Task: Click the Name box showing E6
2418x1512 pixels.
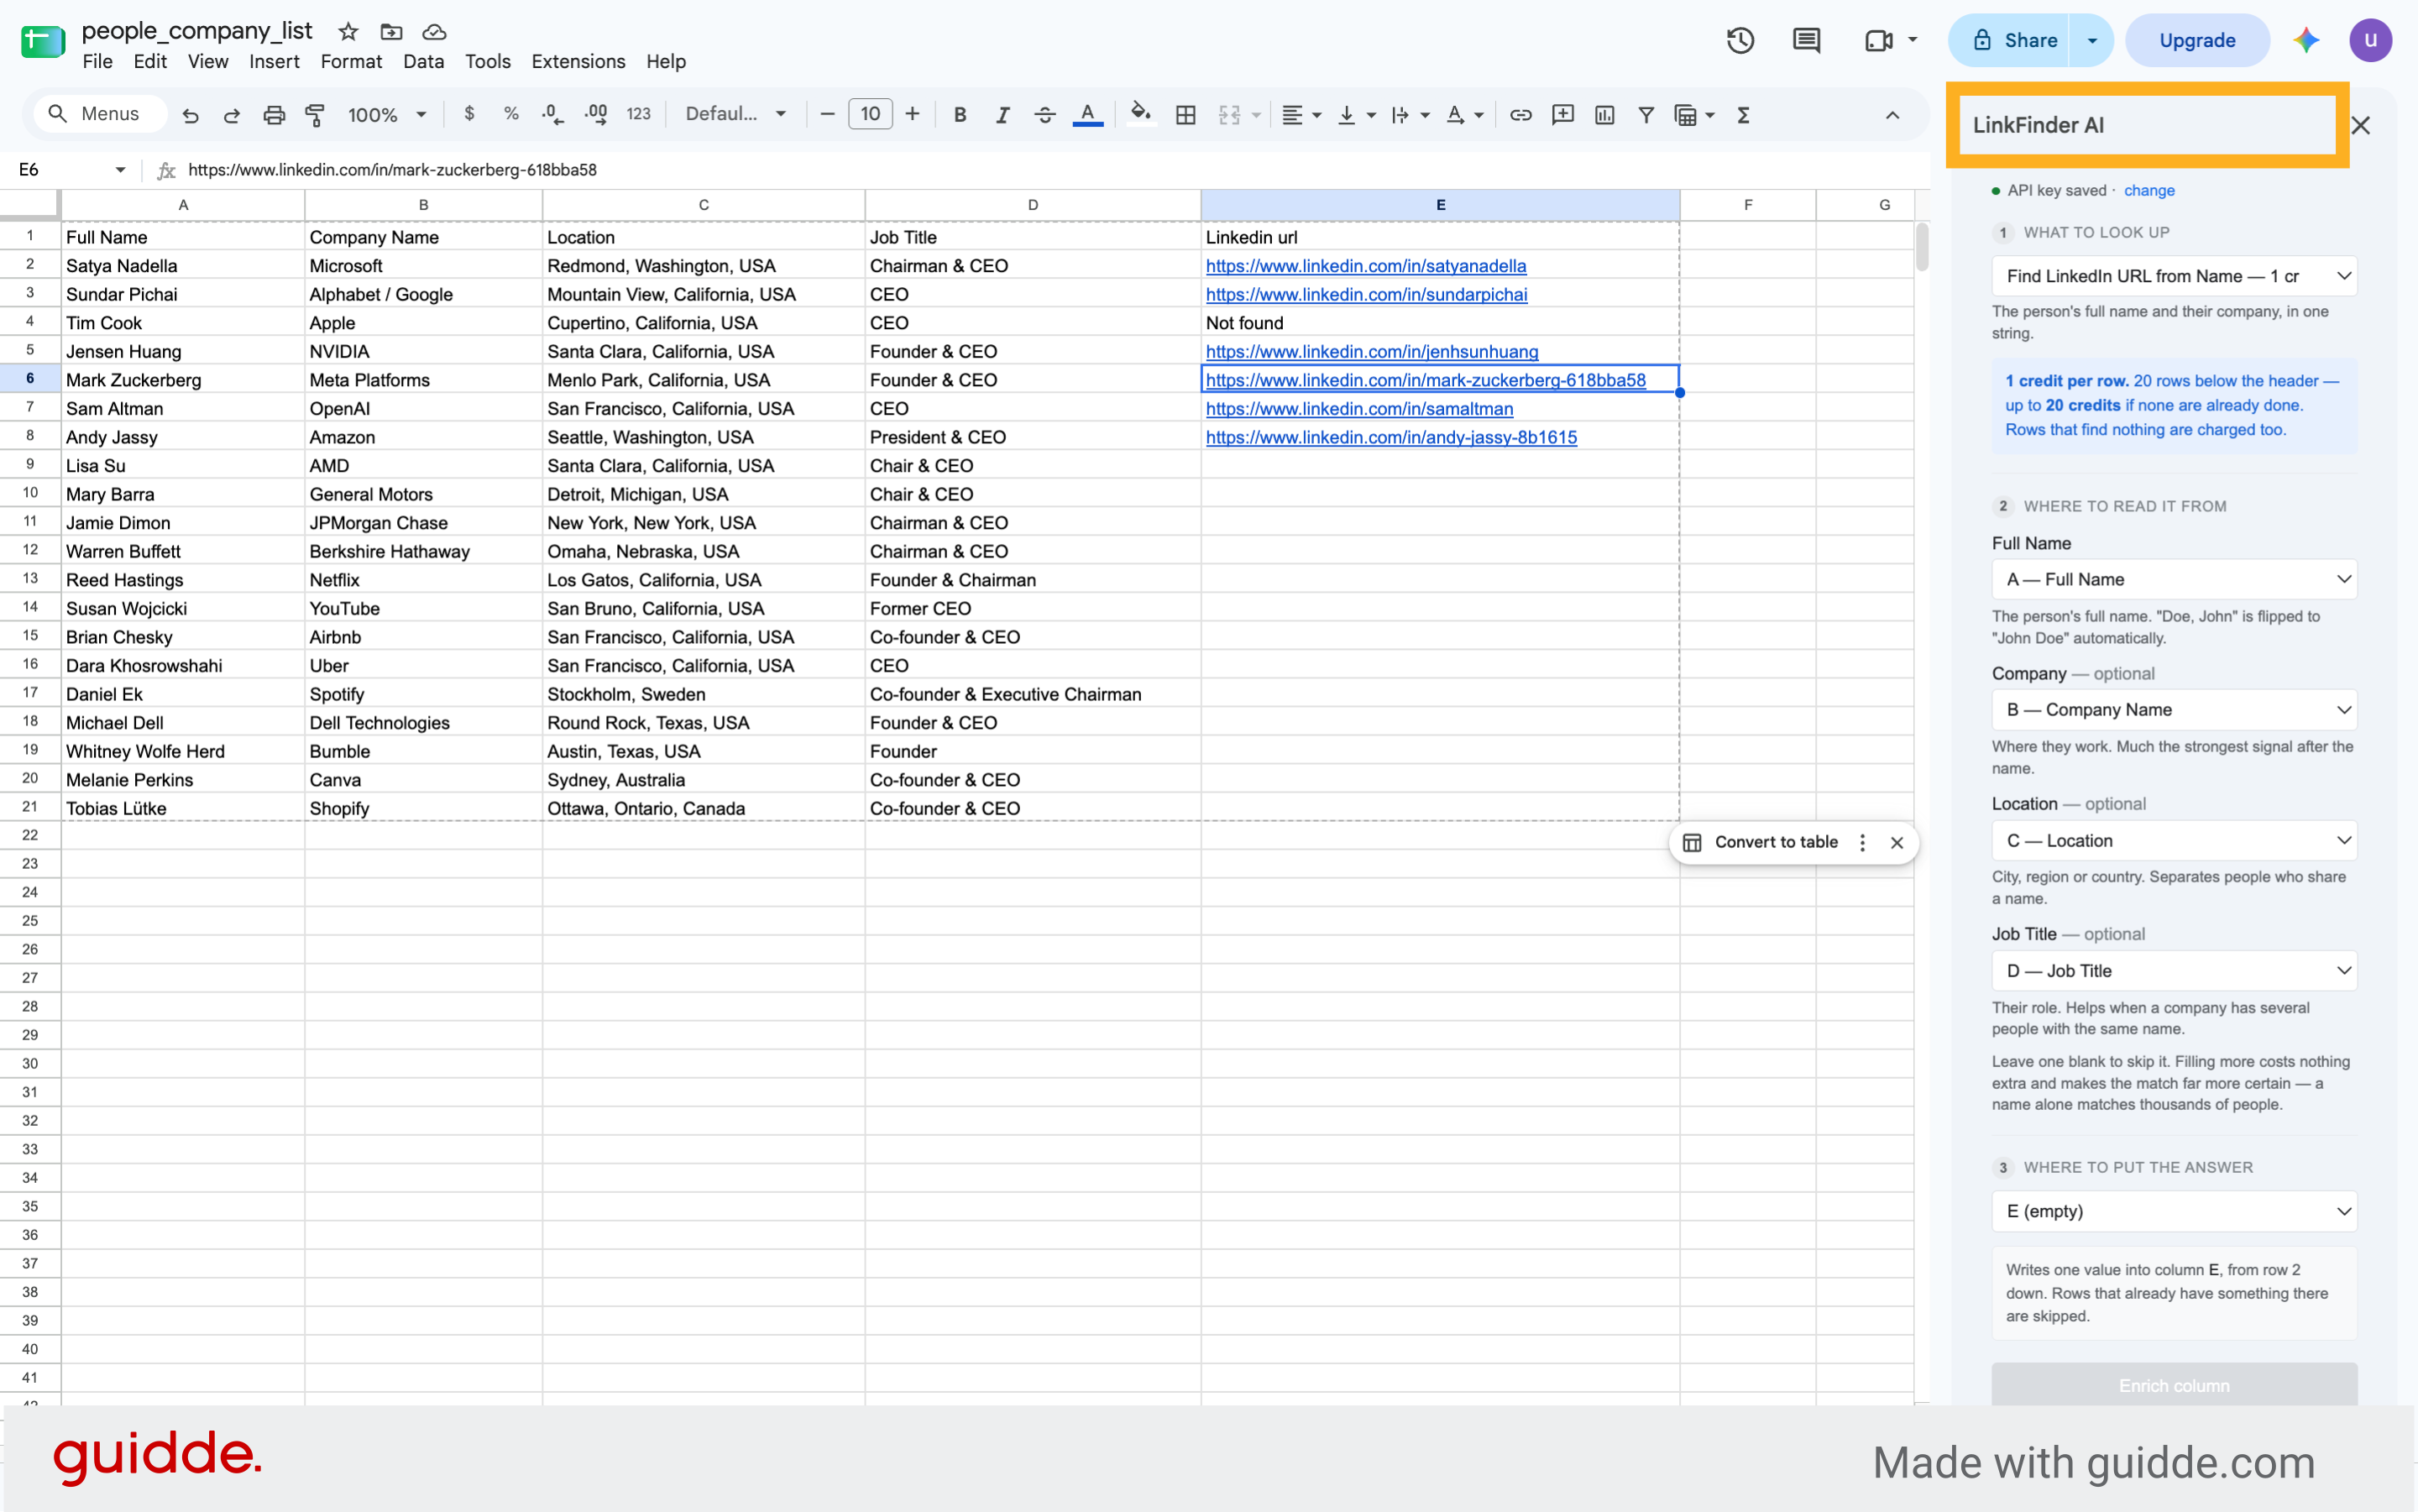Action: coord(72,170)
